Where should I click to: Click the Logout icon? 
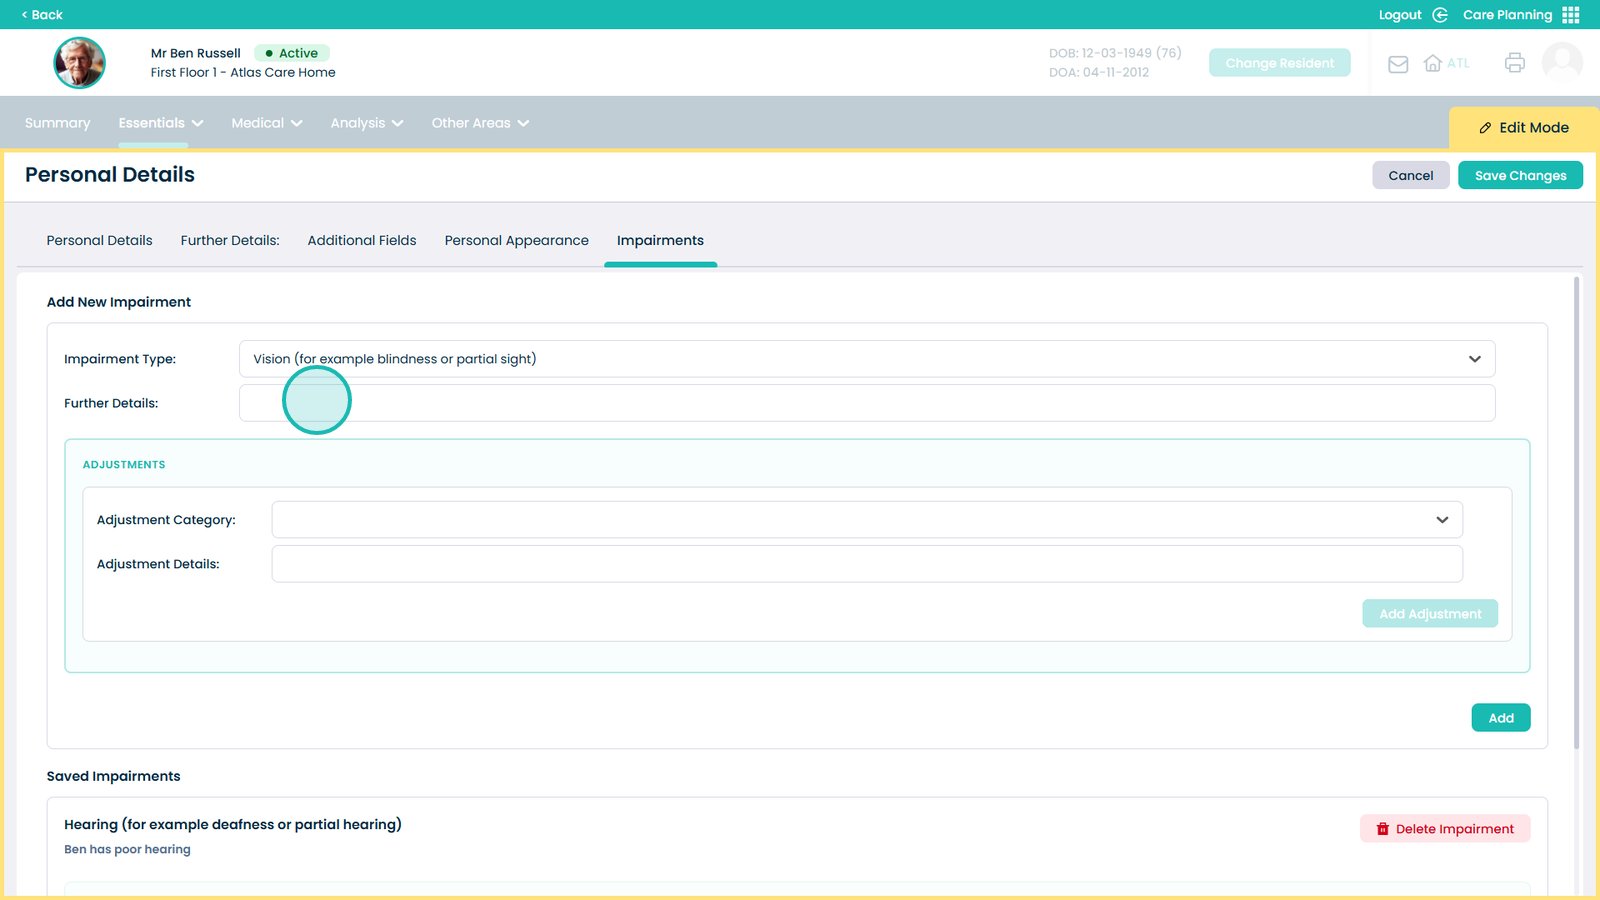1440,15
